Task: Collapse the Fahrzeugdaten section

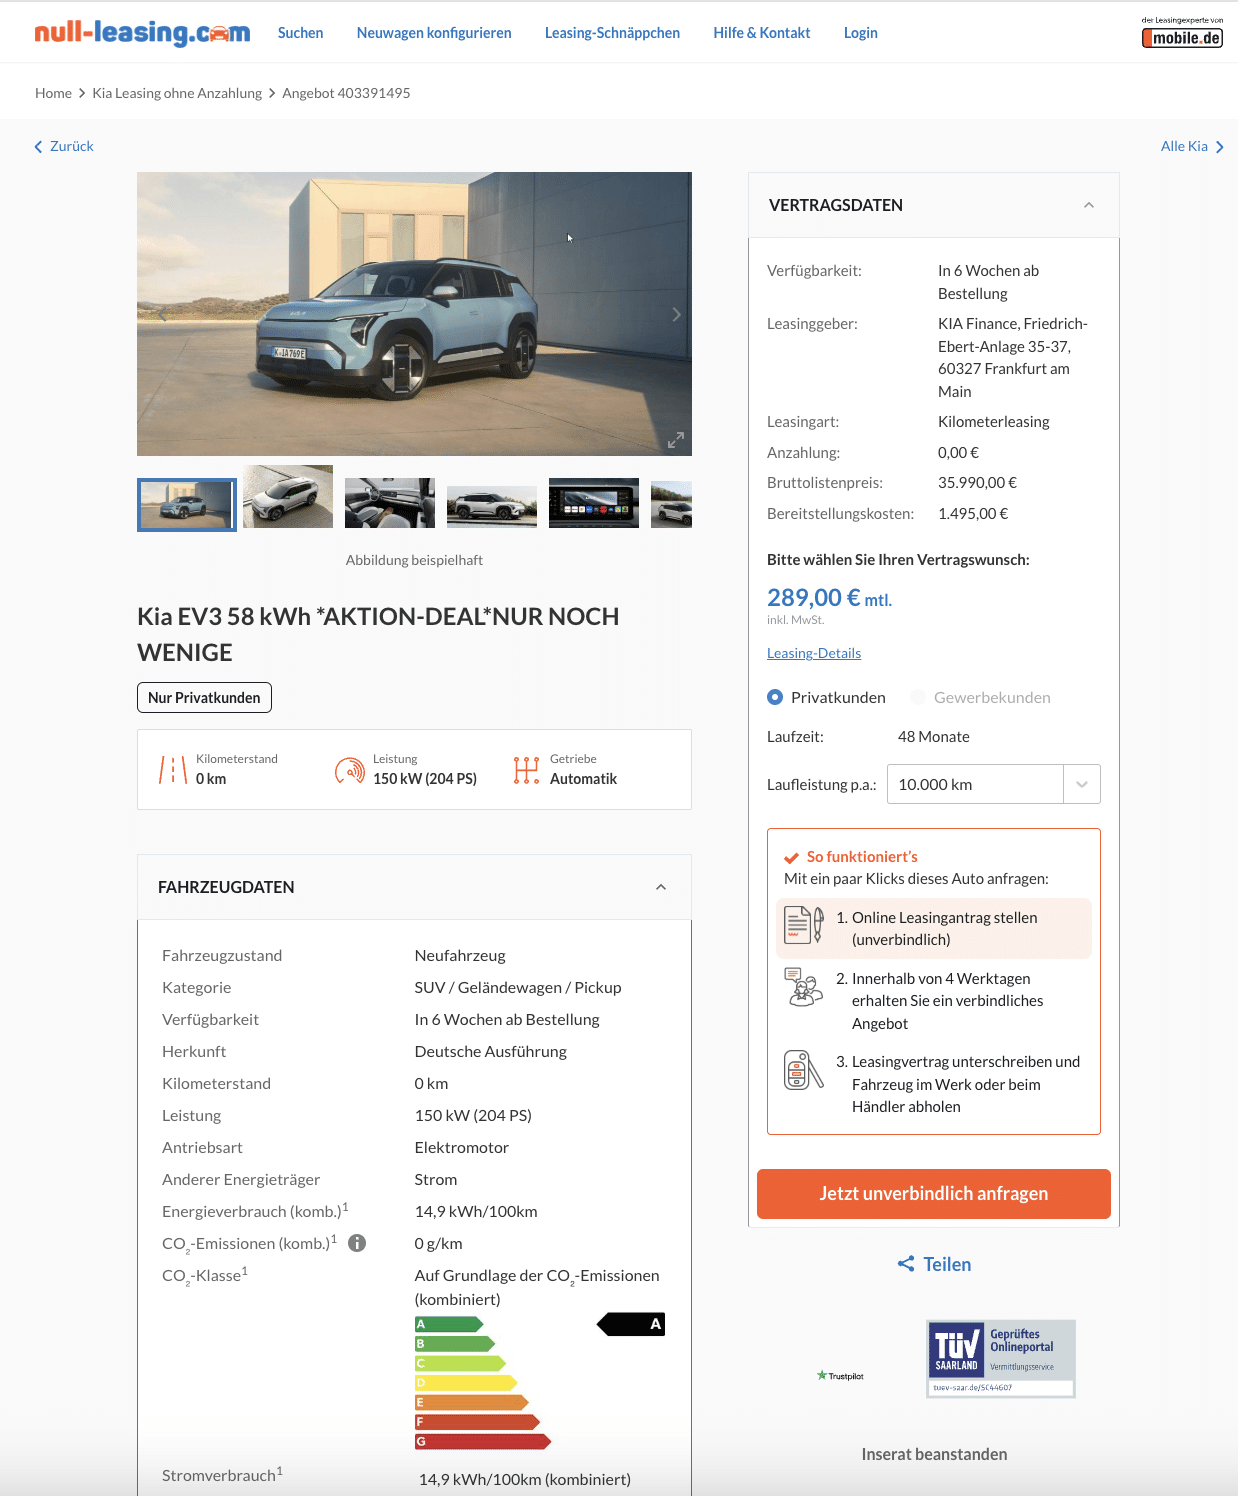Action: [661, 887]
